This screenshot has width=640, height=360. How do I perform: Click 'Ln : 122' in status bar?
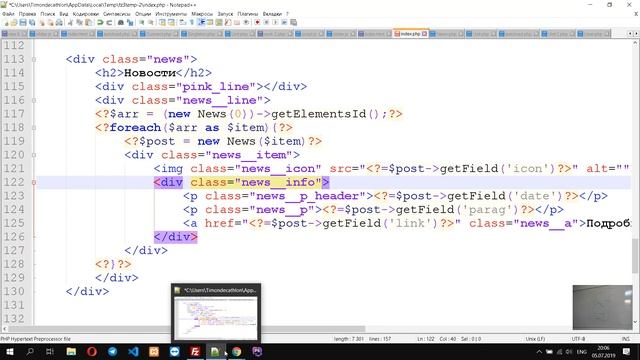coord(426,339)
